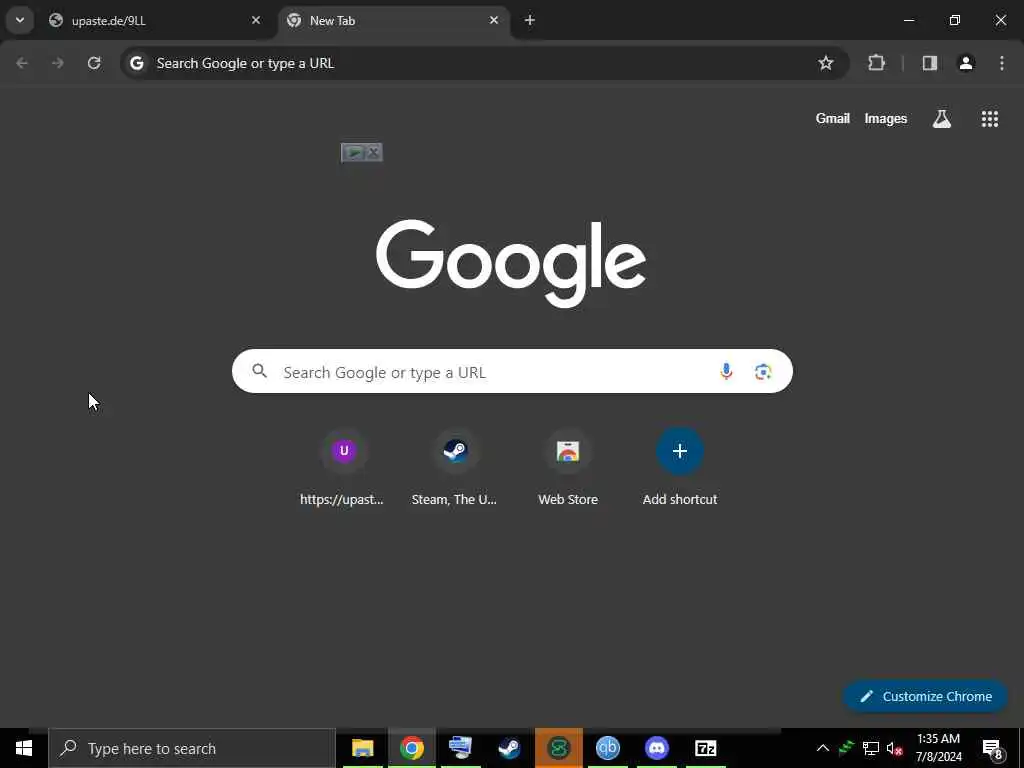Image resolution: width=1024 pixels, height=768 pixels.
Task: Click the browser back arrow
Action: (22, 63)
